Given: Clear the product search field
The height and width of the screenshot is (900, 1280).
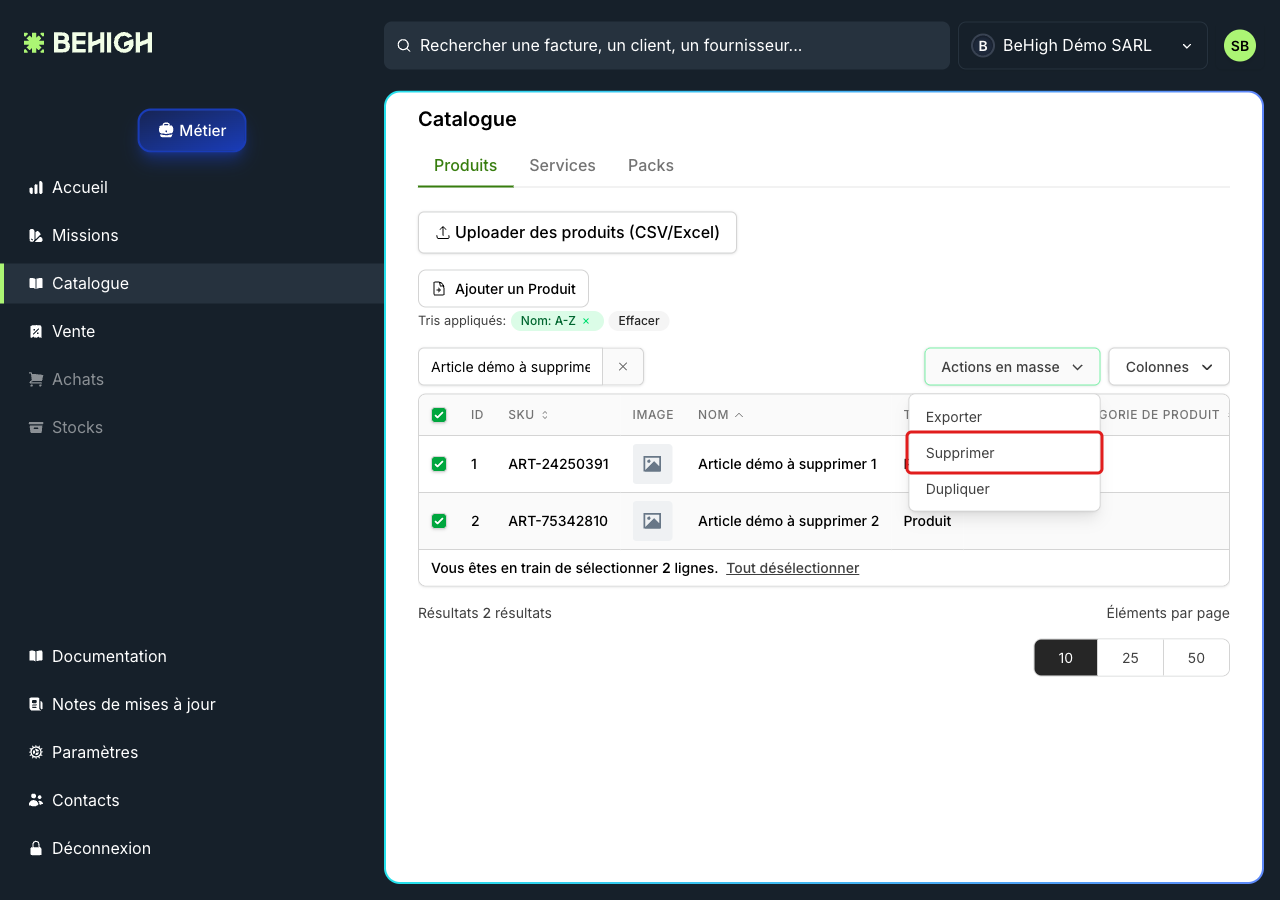Looking at the screenshot, I should tap(623, 367).
